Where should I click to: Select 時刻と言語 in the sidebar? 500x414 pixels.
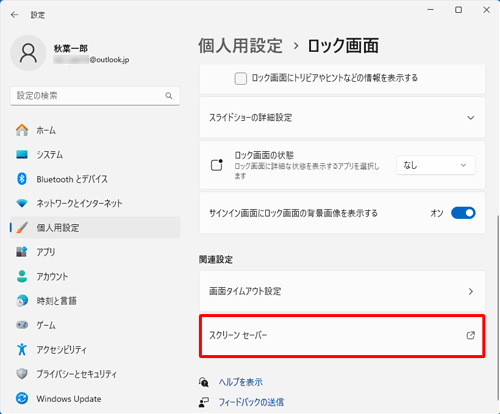click(x=95, y=301)
